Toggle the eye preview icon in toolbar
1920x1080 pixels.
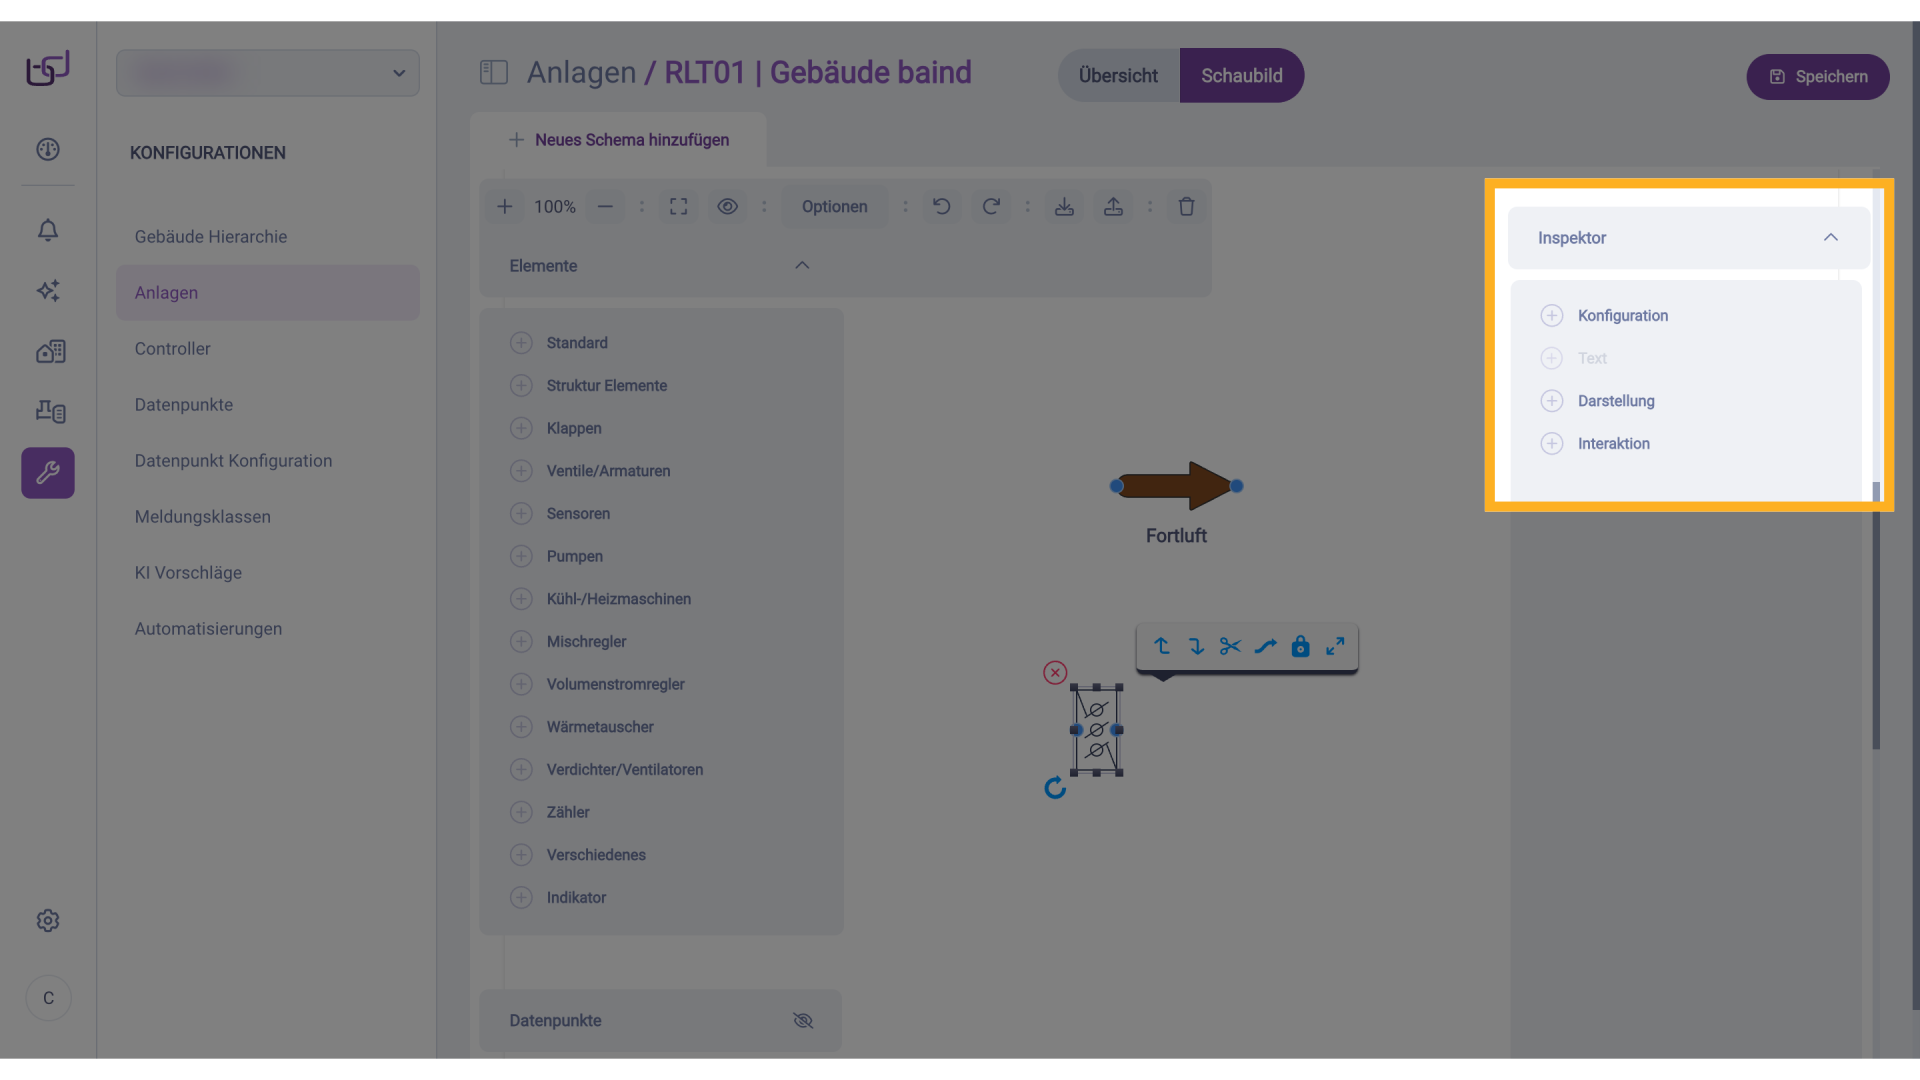[x=727, y=206]
